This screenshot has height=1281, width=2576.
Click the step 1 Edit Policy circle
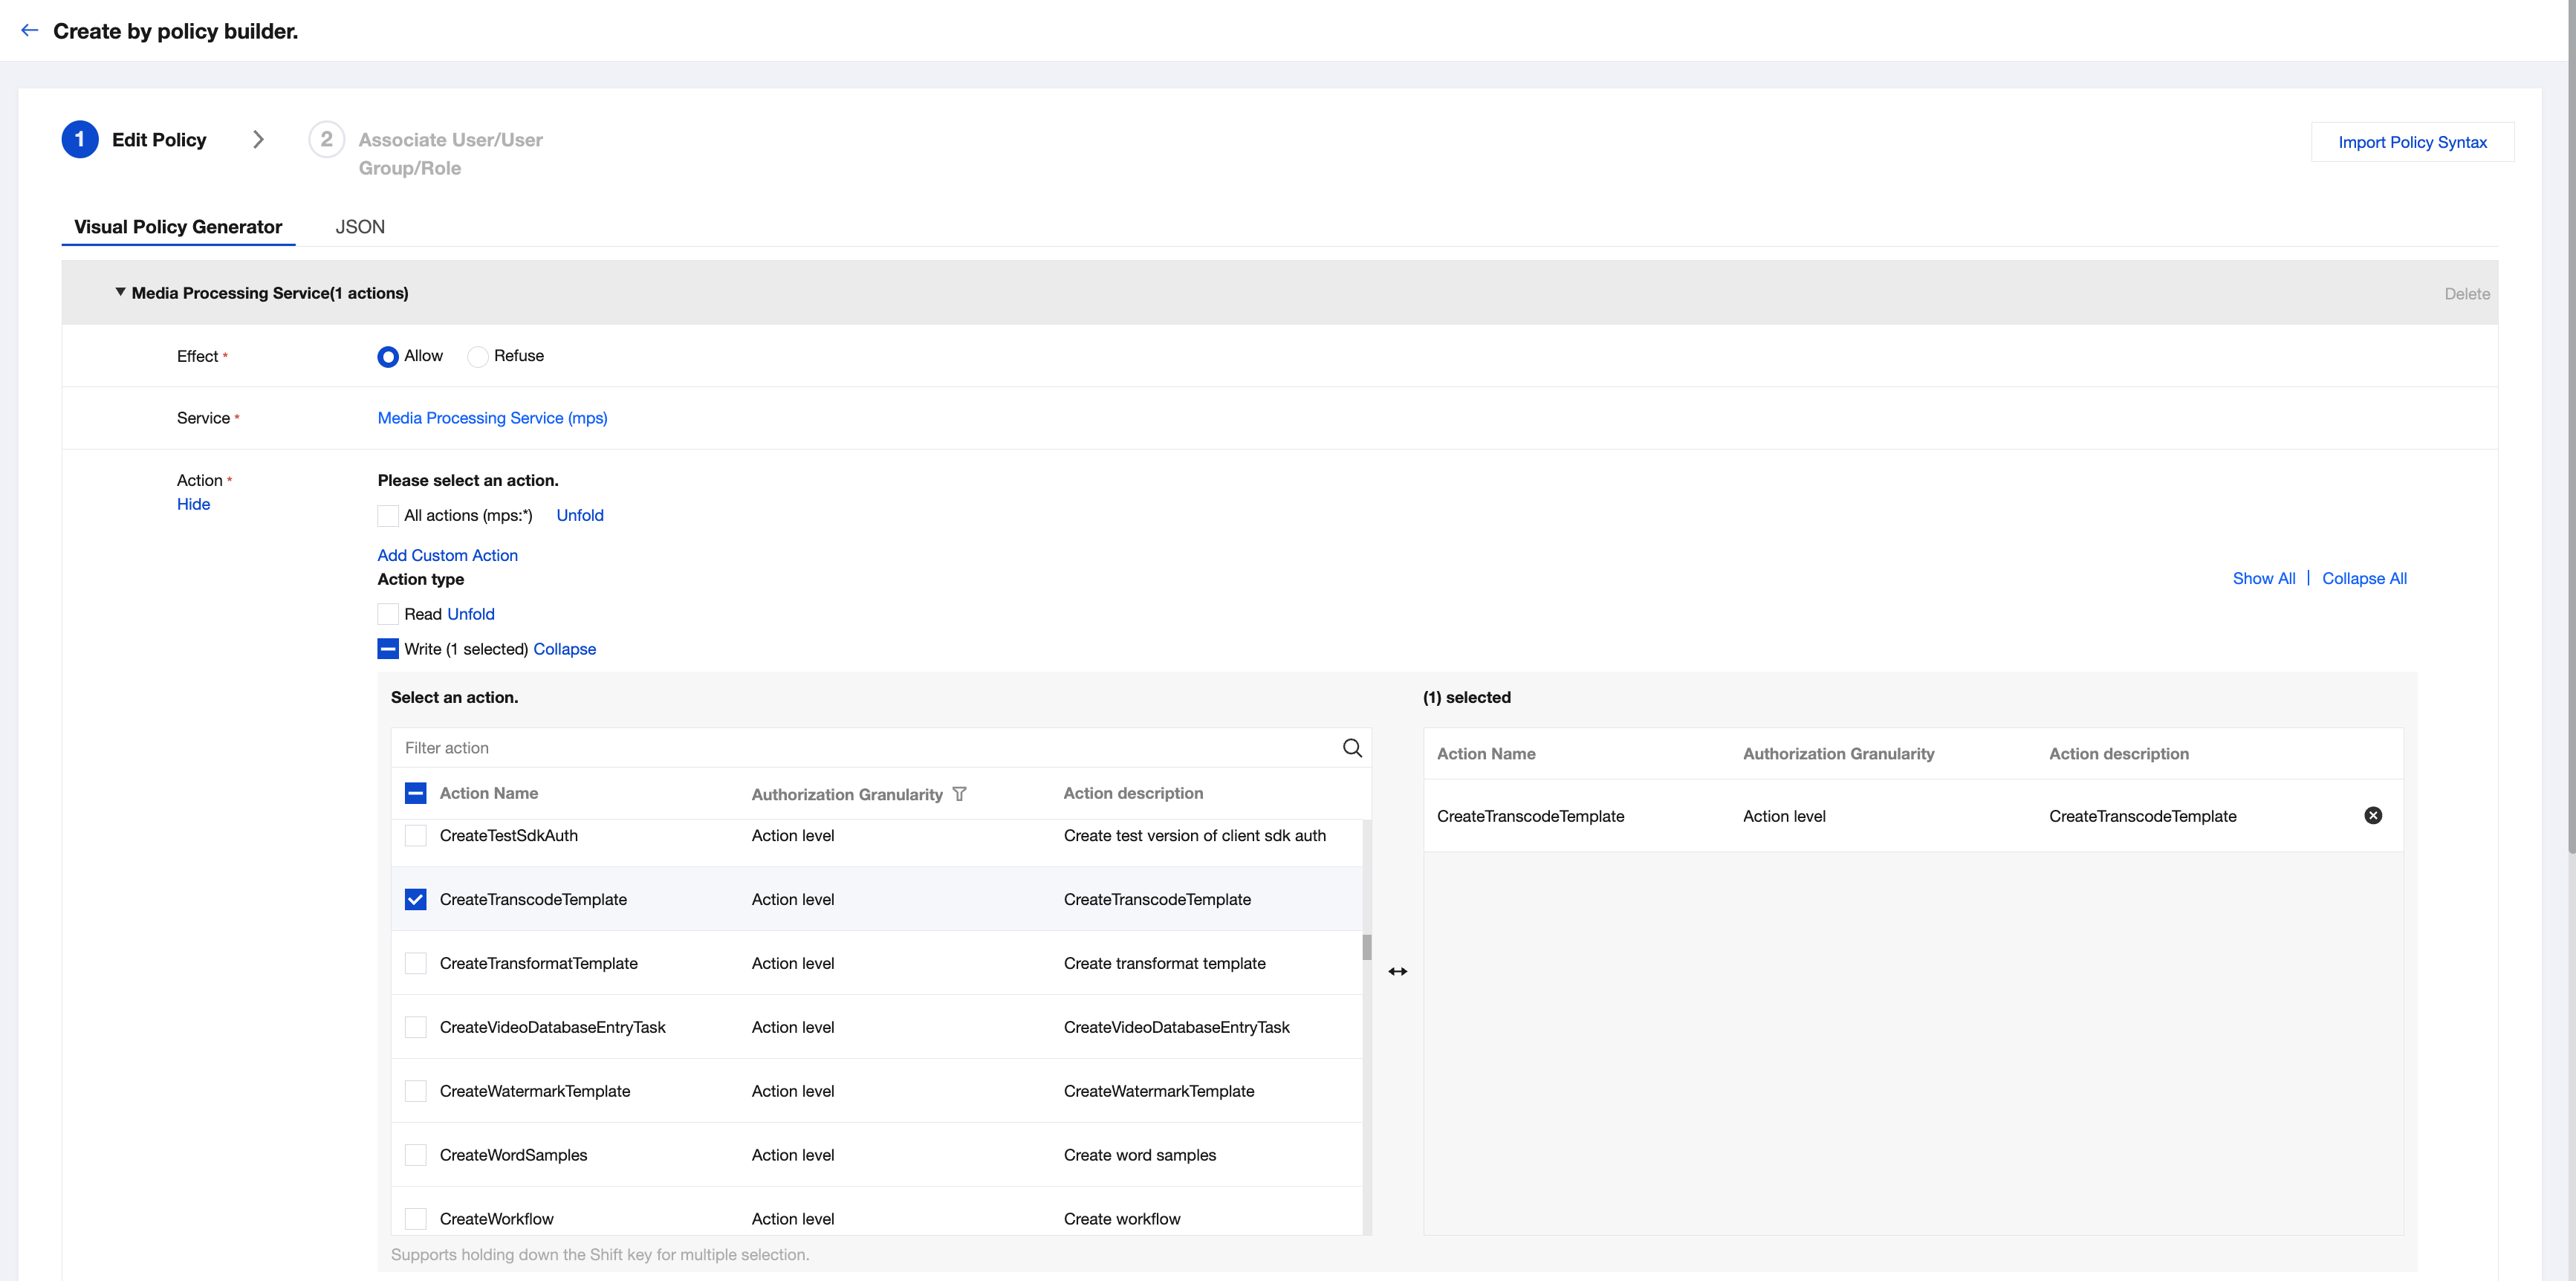coord(80,140)
